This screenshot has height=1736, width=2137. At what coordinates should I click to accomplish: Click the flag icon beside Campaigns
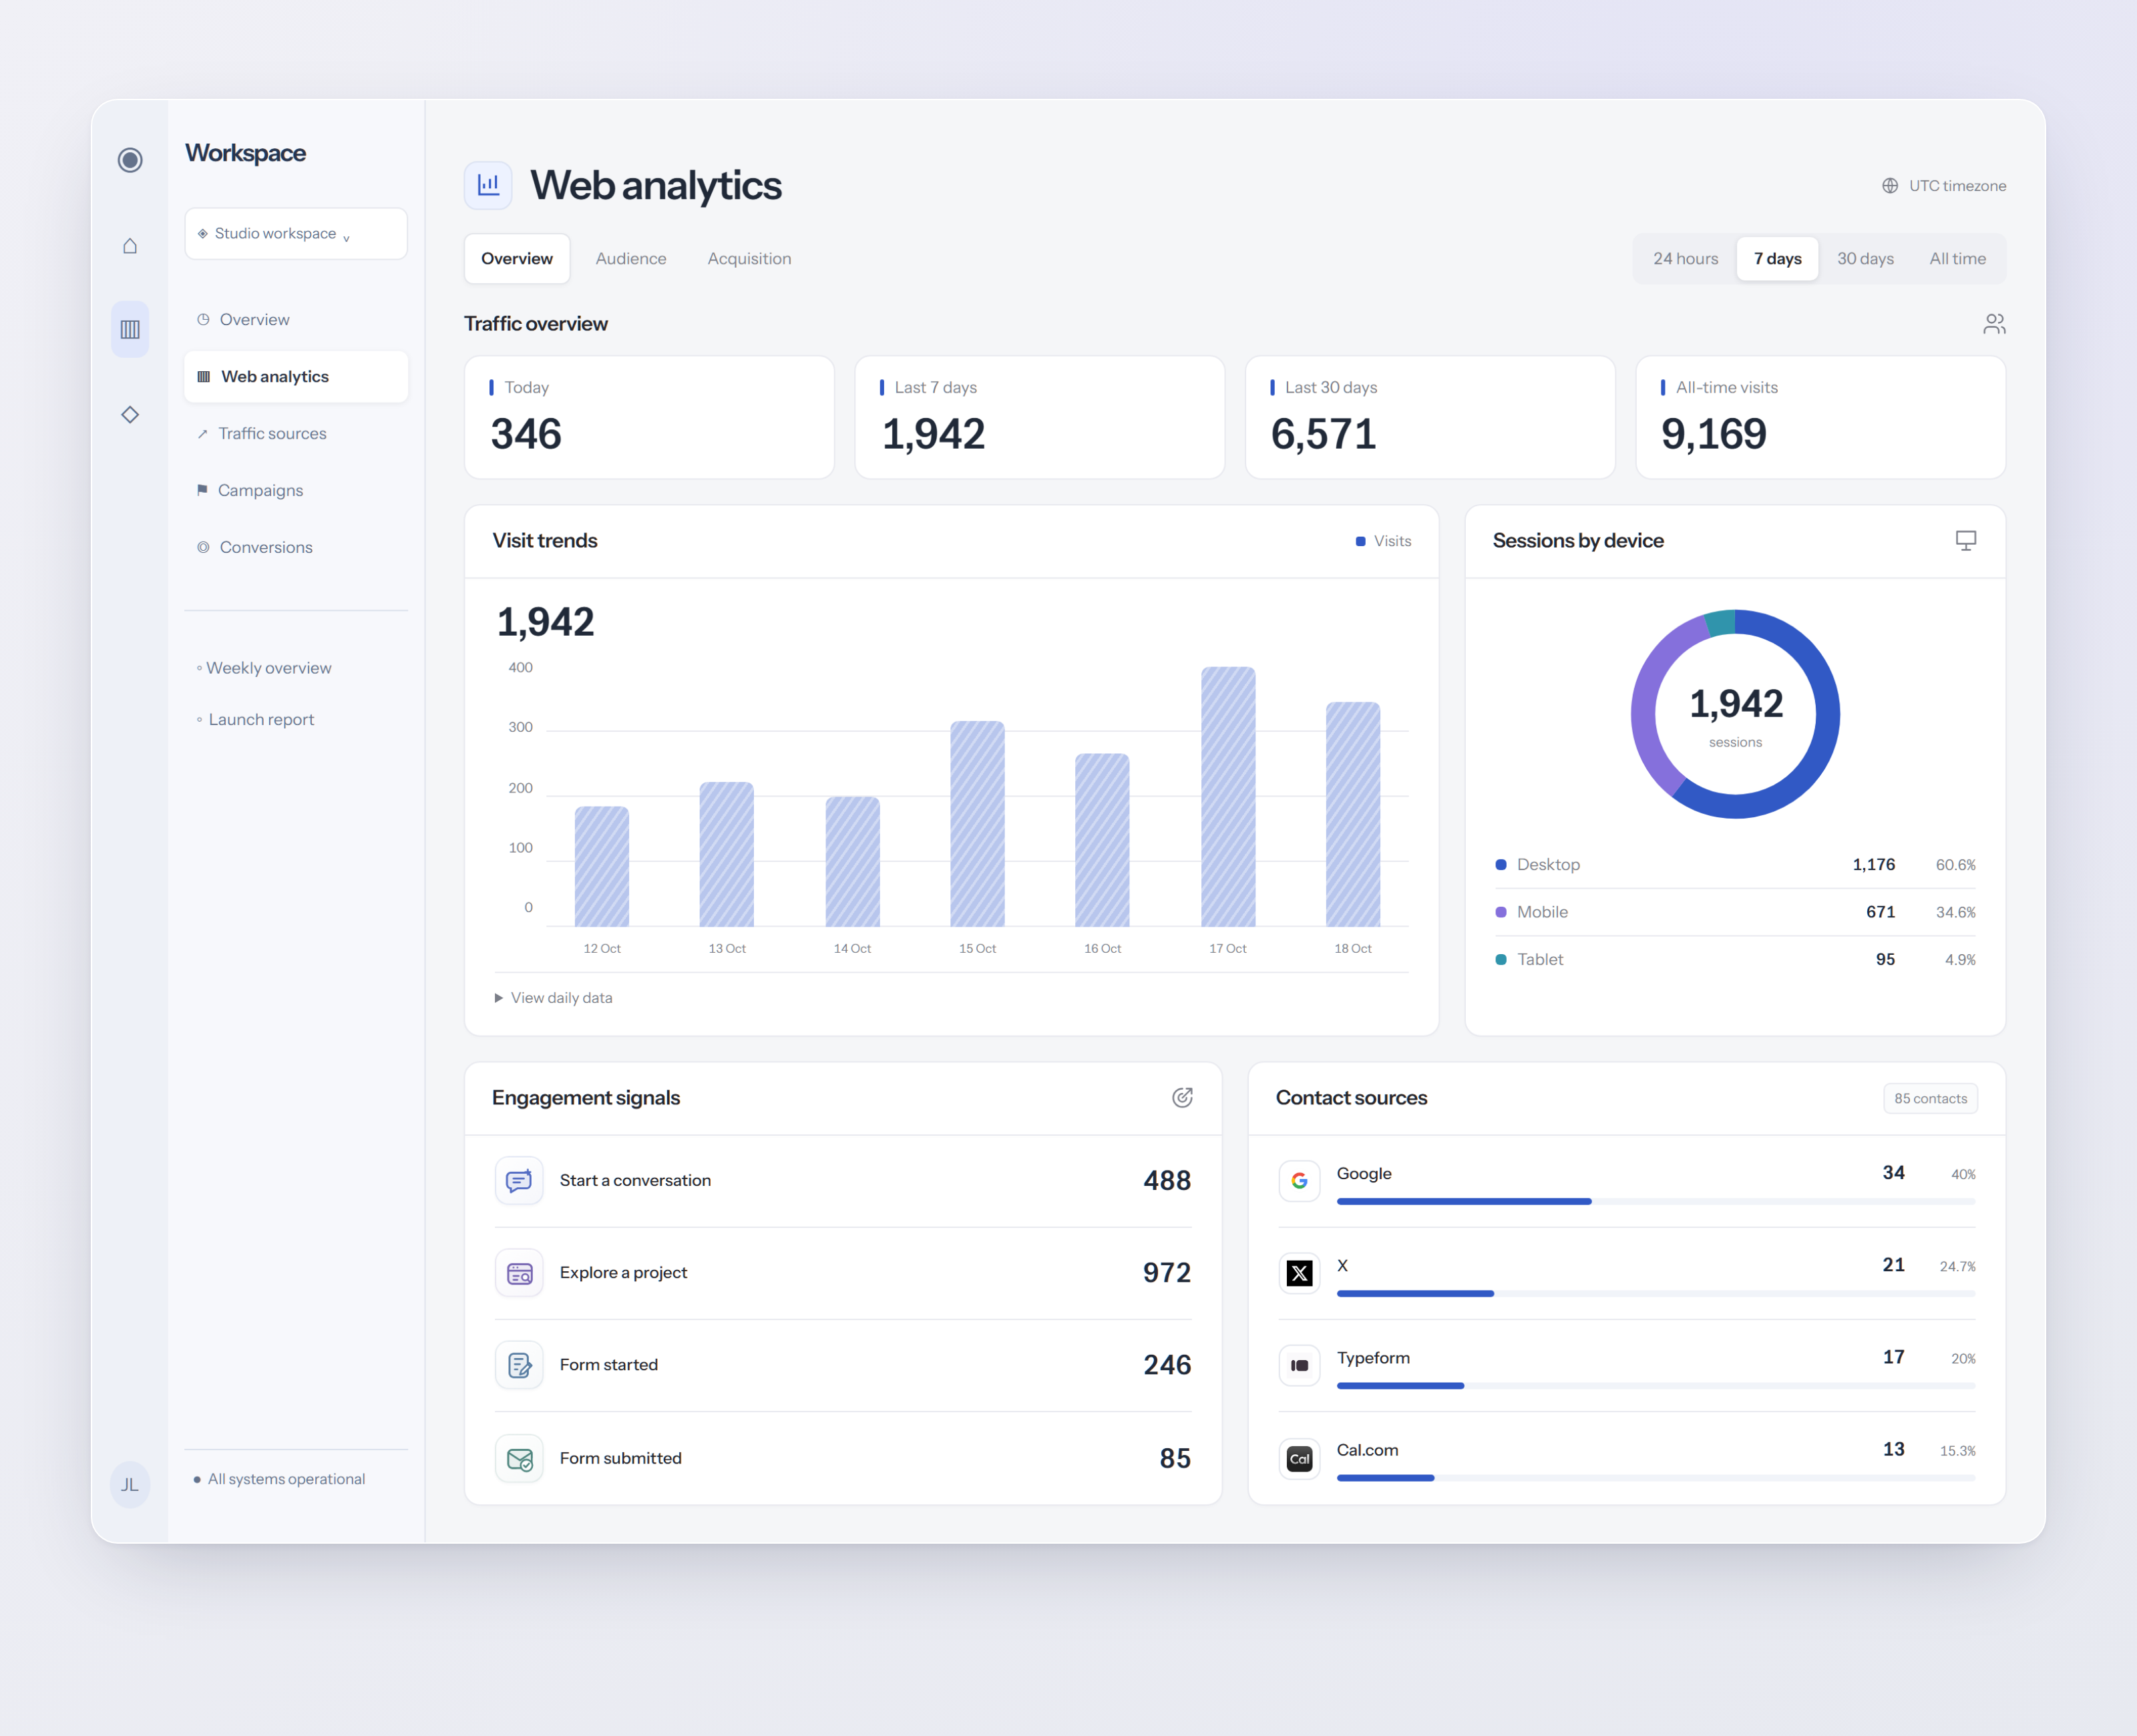point(202,490)
